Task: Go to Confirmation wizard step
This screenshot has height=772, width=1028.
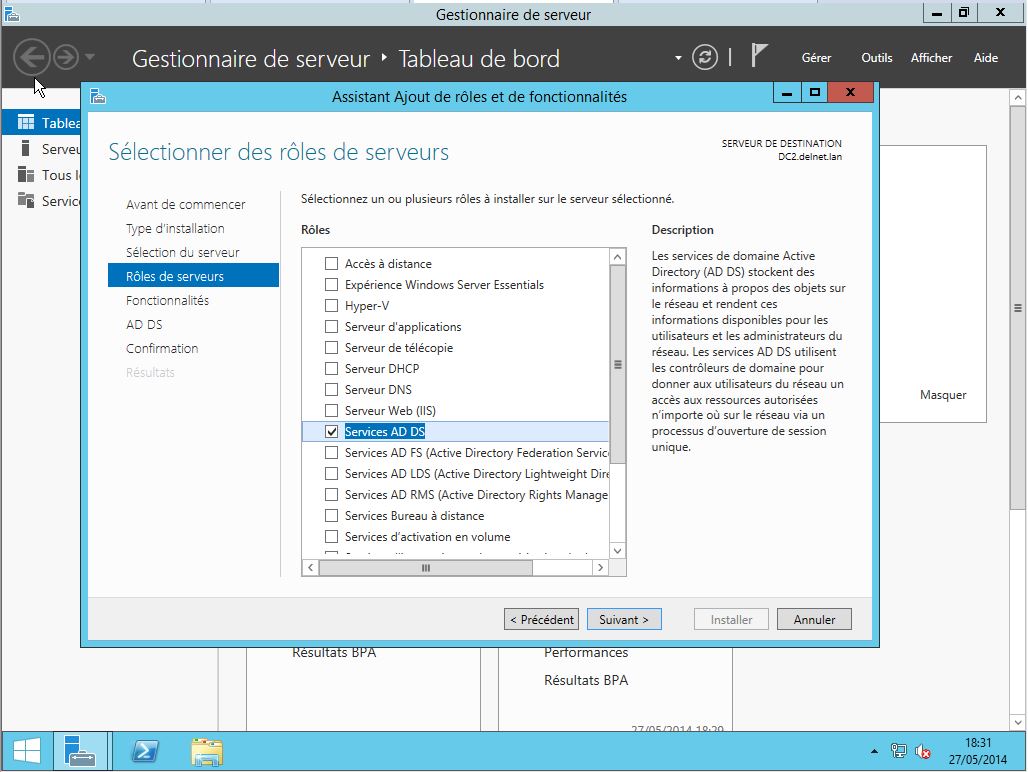Action: pos(162,348)
